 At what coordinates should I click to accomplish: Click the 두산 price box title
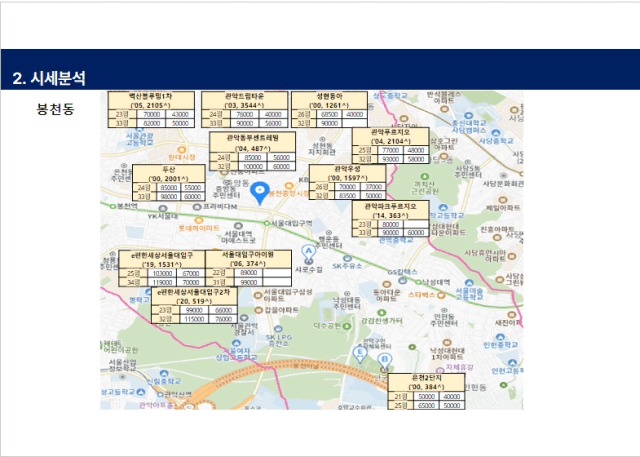click(x=169, y=169)
